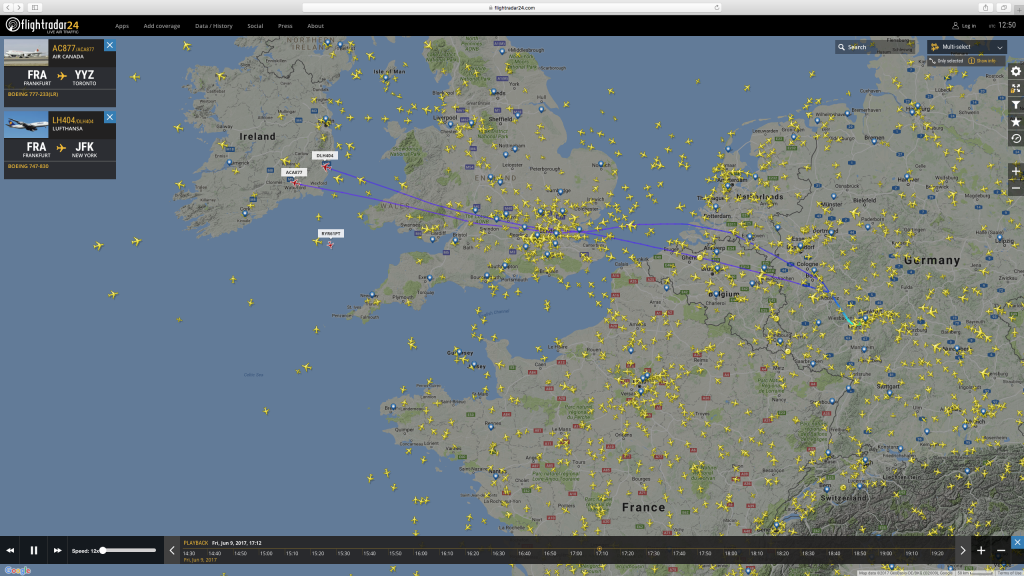Go back in browser history
This screenshot has width=1024, height=576.
click(x=8, y=7)
